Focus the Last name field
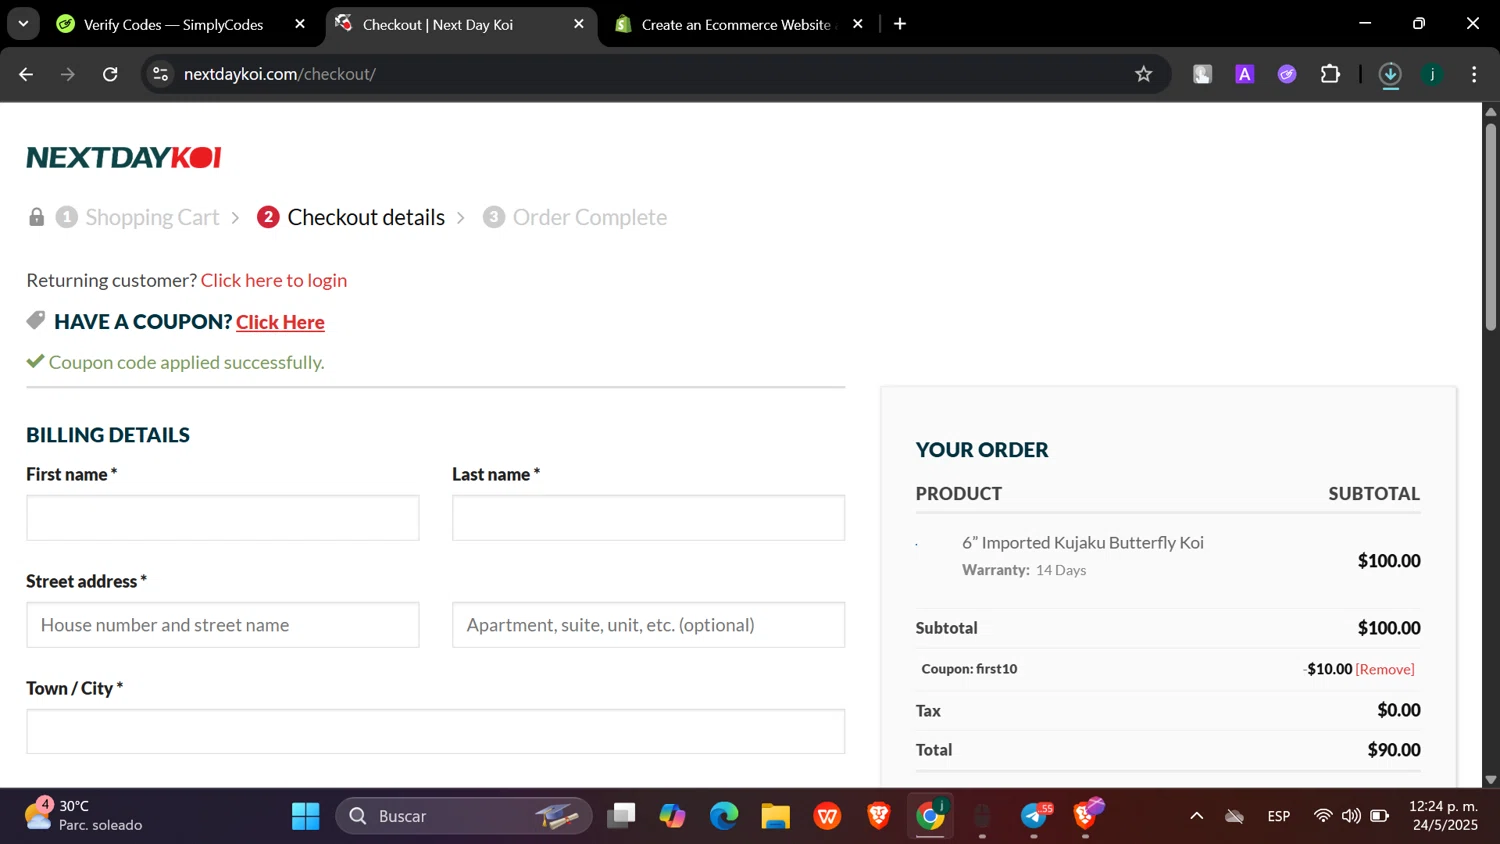The height and width of the screenshot is (844, 1500). (x=648, y=518)
